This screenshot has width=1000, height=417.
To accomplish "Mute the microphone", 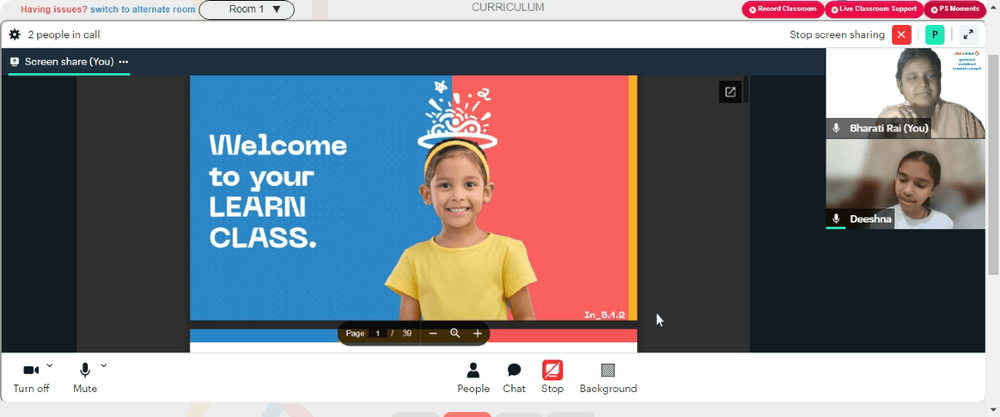I will coord(85,377).
